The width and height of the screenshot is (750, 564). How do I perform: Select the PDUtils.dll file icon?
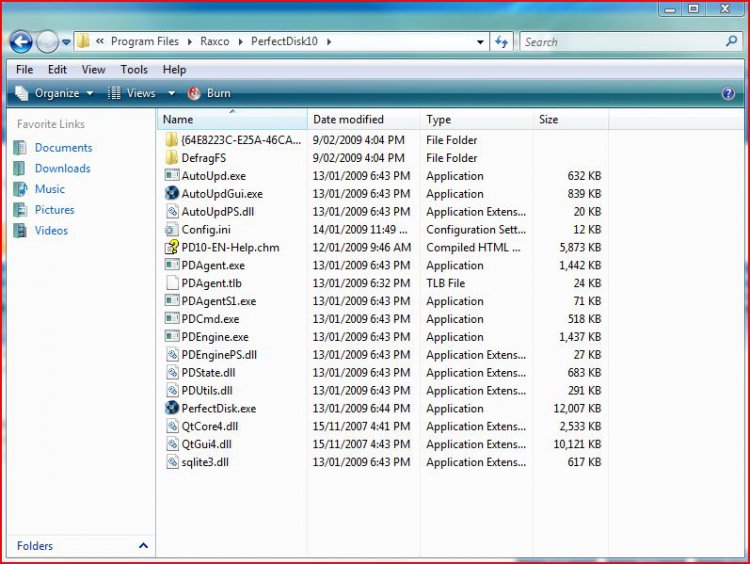click(x=172, y=390)
